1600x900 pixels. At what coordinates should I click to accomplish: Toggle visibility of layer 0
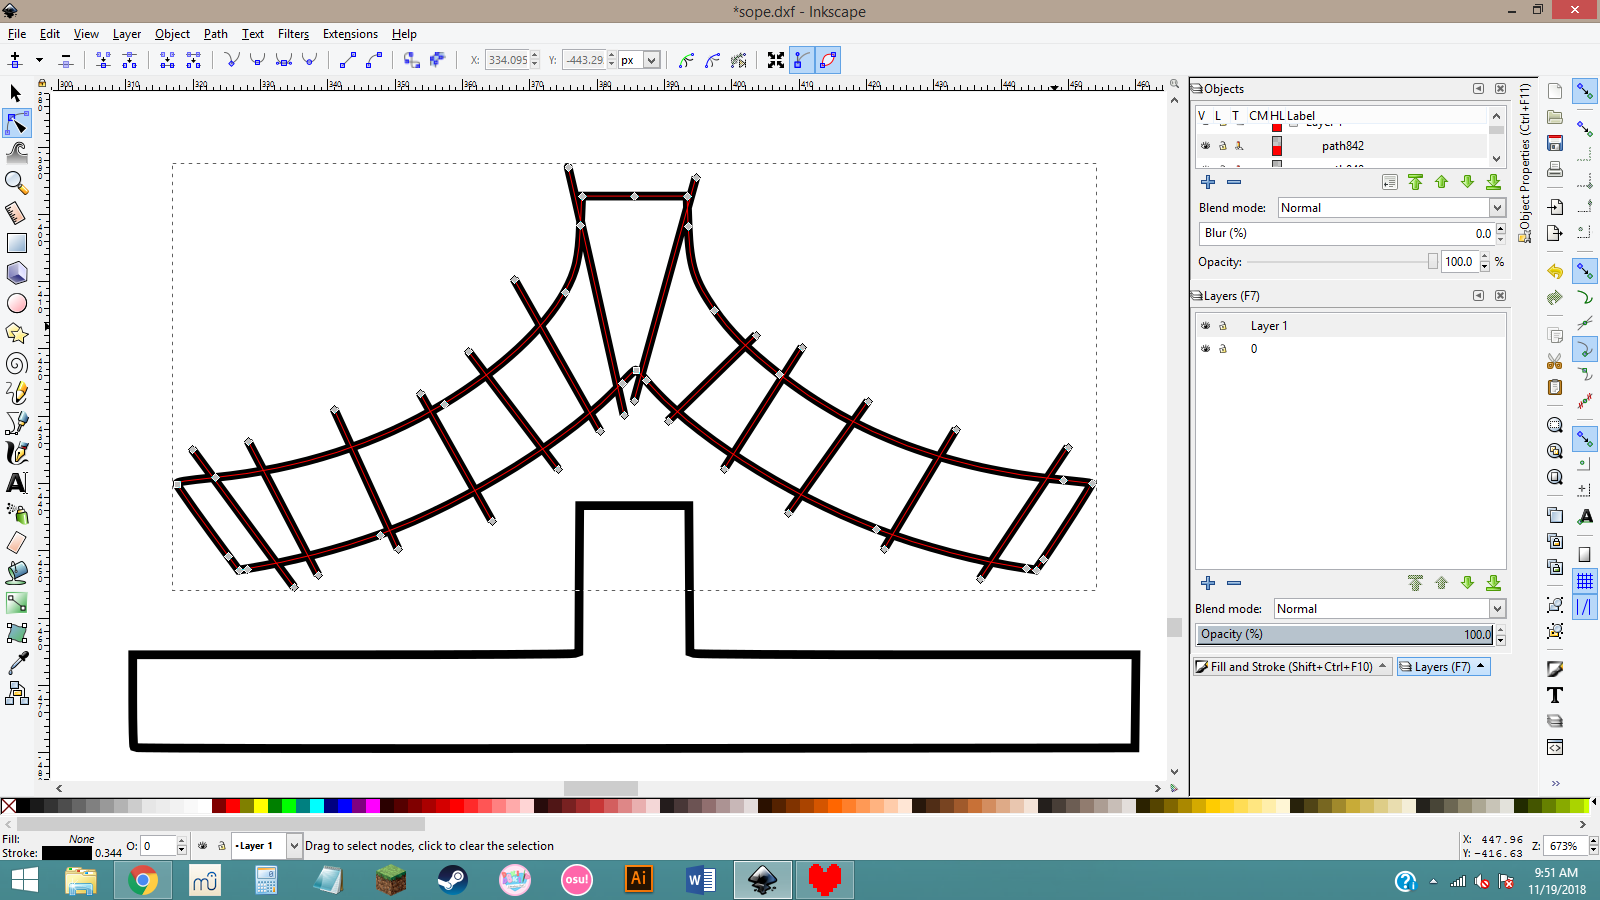(1205, 349)
